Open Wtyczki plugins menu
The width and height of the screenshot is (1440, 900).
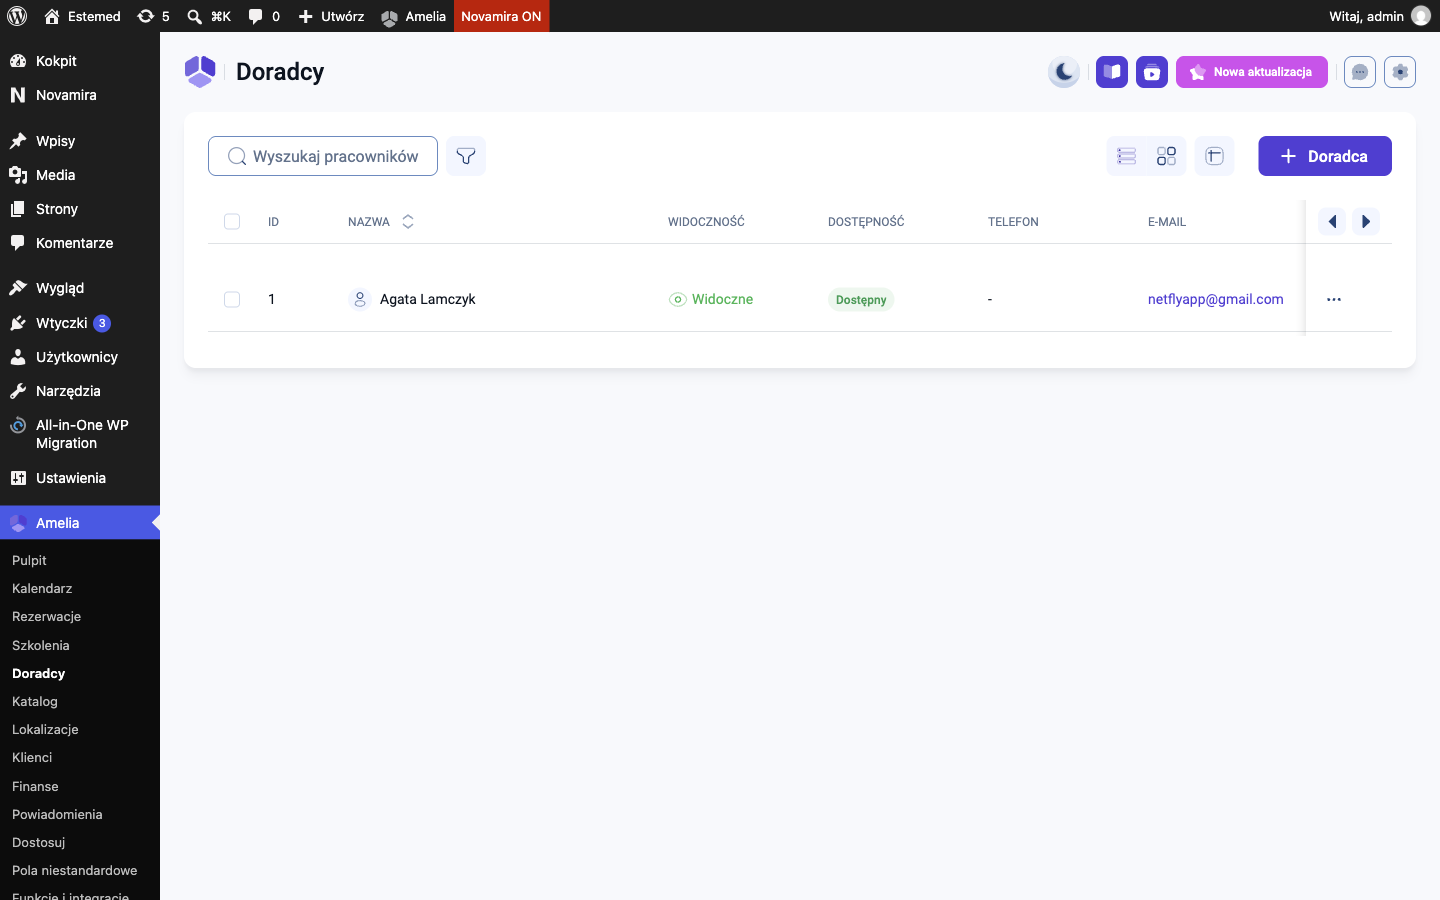pos(80,323)
